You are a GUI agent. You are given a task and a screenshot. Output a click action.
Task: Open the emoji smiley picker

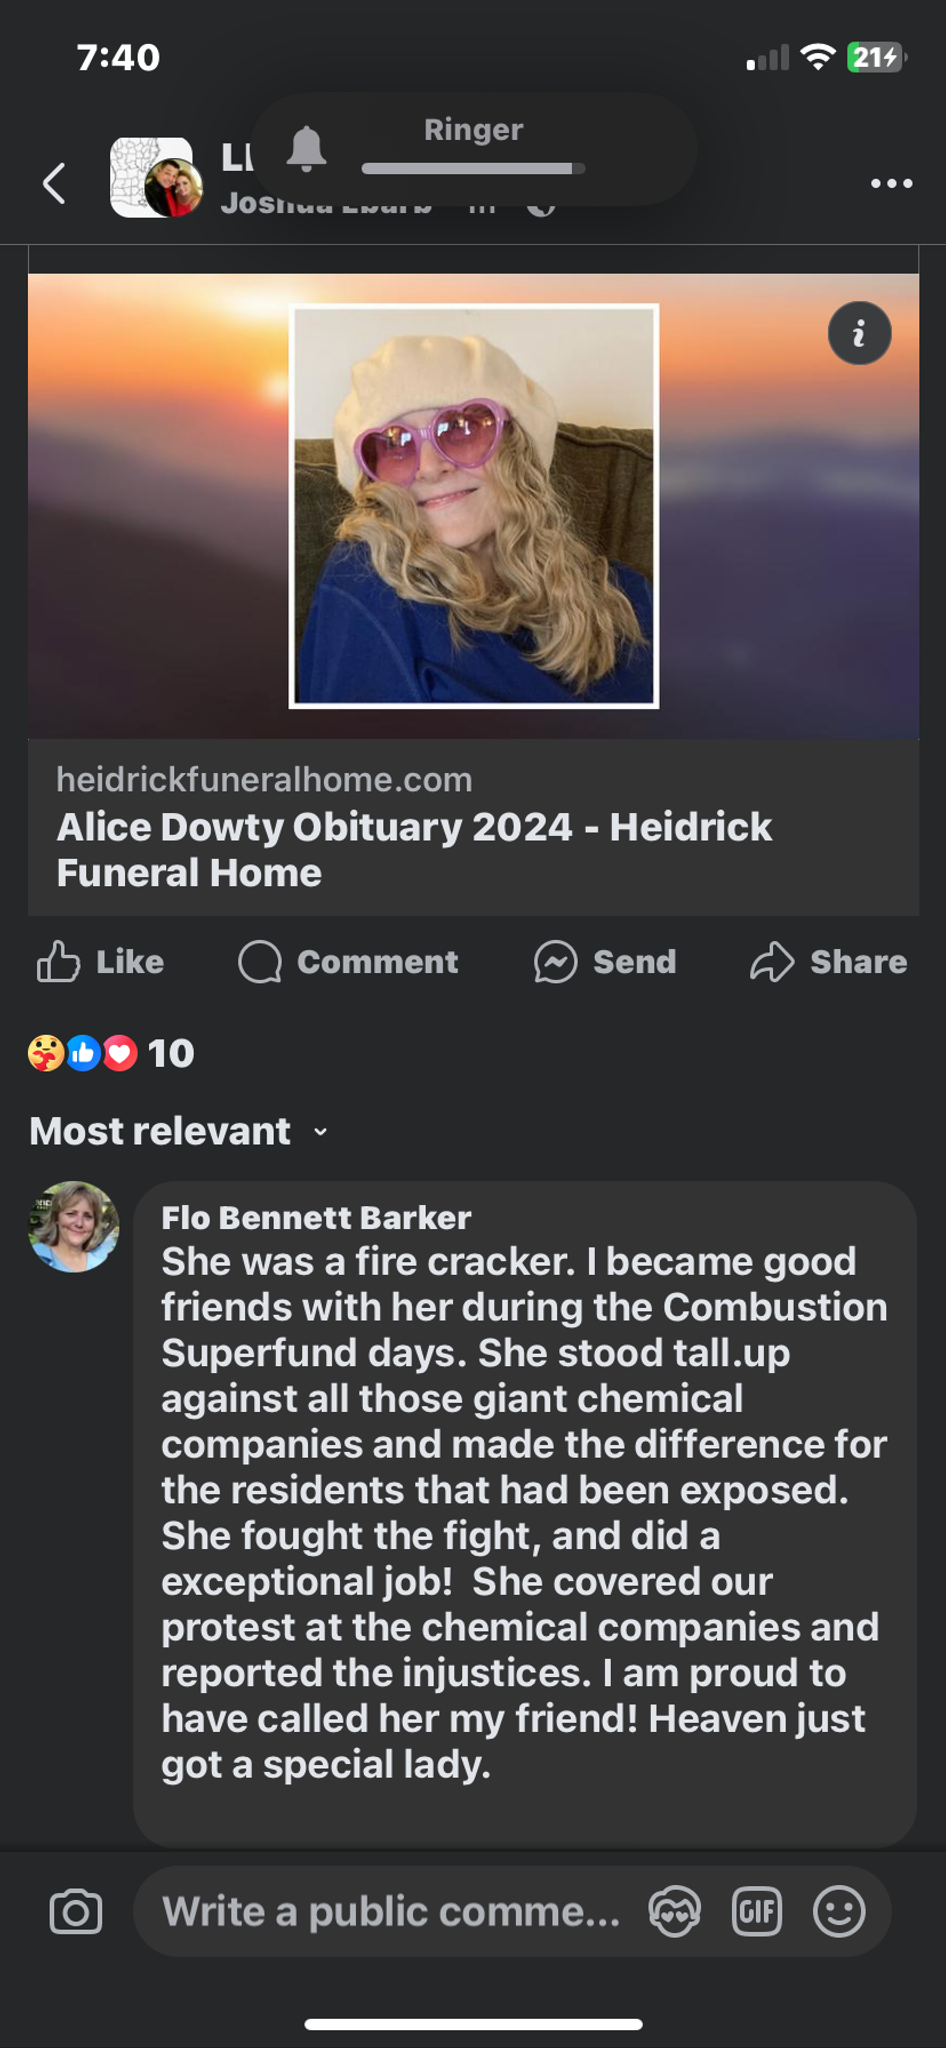tap(839, 1912)
